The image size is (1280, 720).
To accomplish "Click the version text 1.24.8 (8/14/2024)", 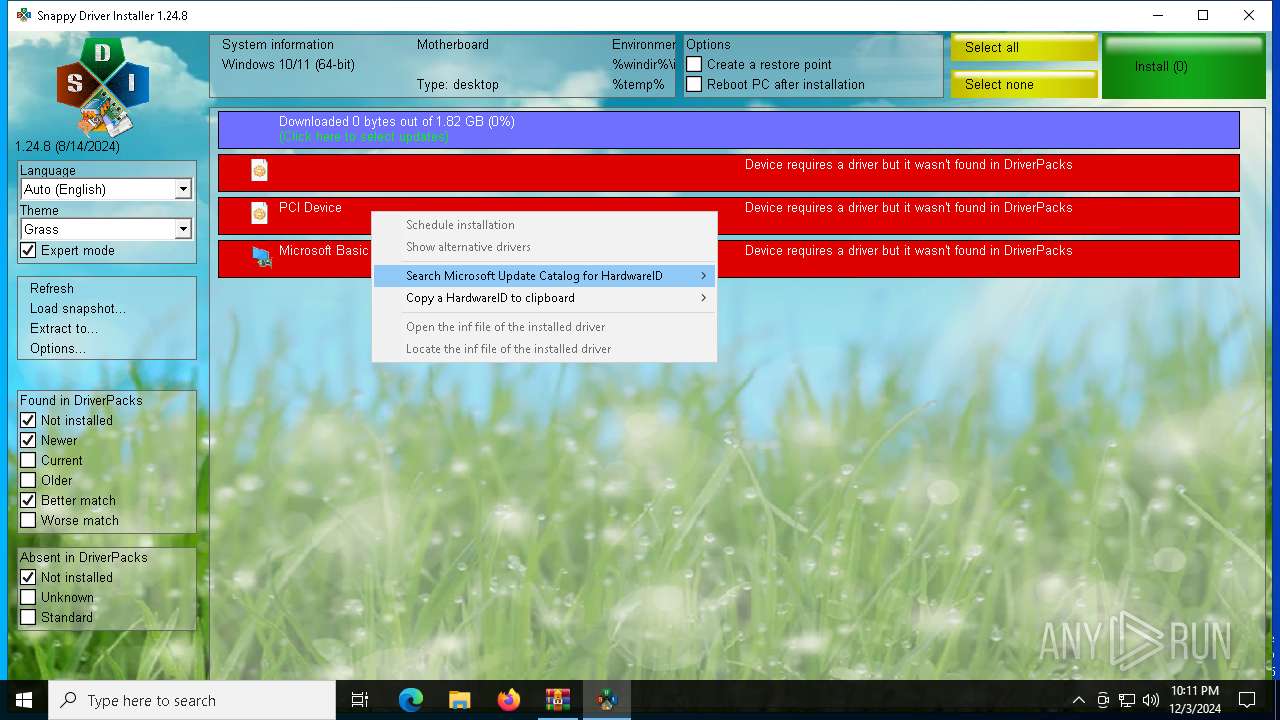I will 67,147.
